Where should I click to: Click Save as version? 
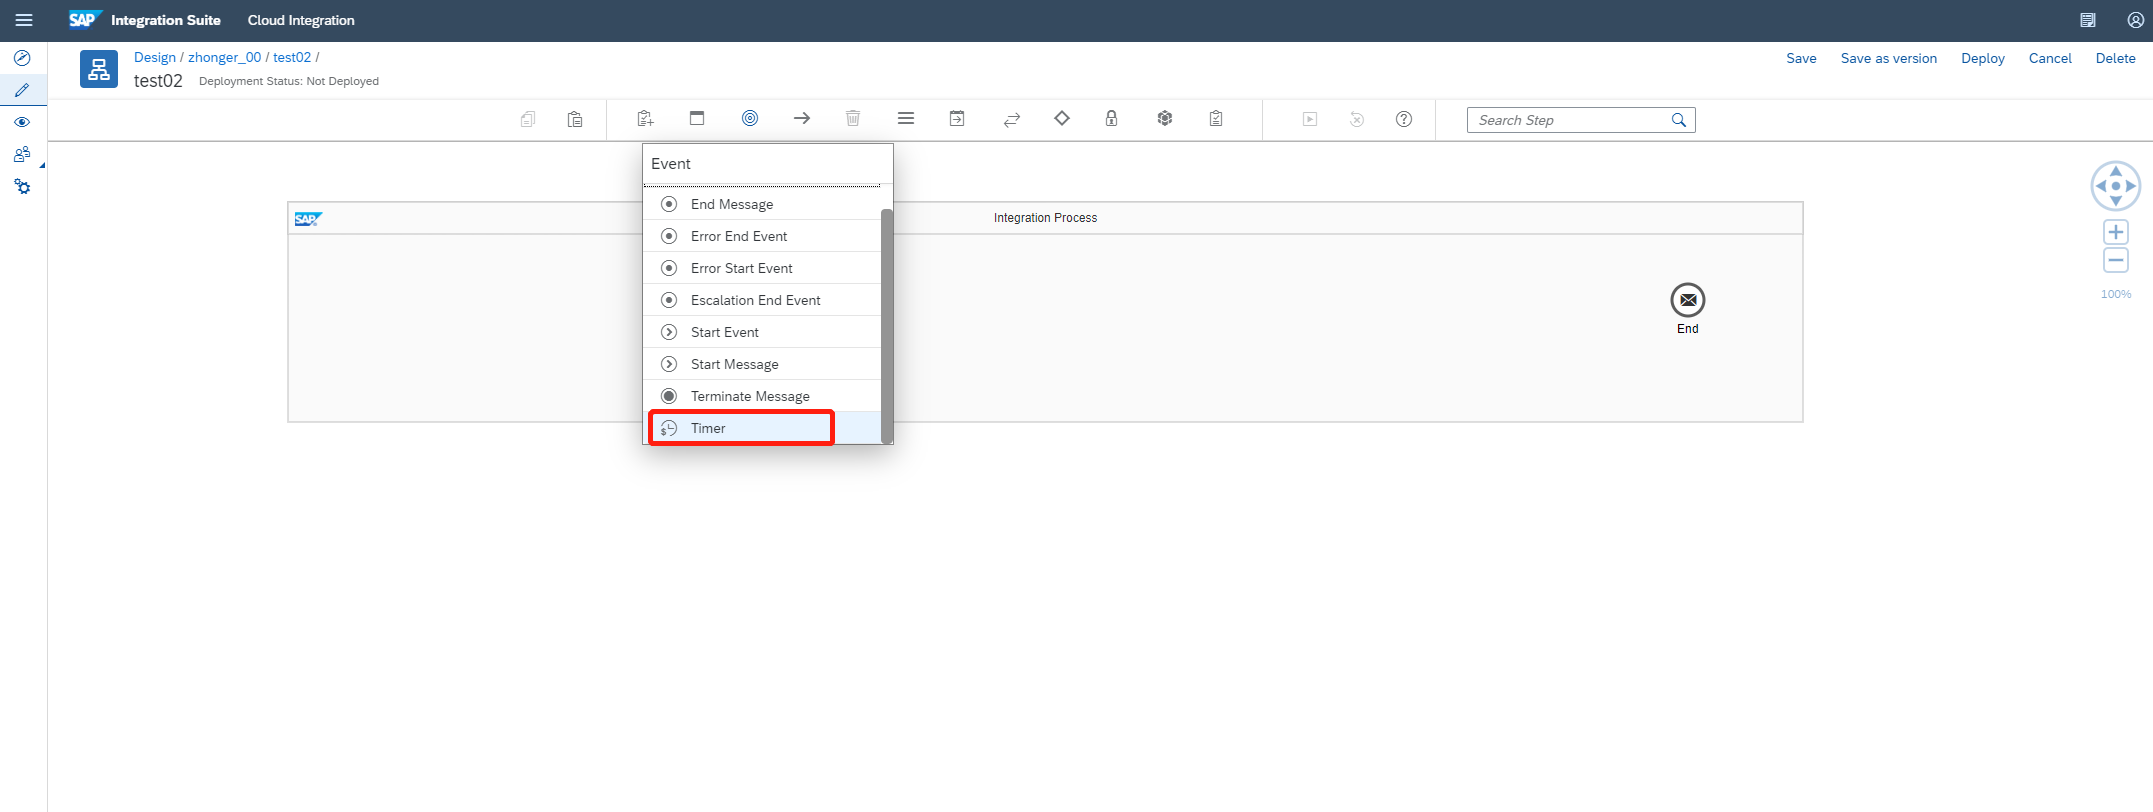[1889, 58]
